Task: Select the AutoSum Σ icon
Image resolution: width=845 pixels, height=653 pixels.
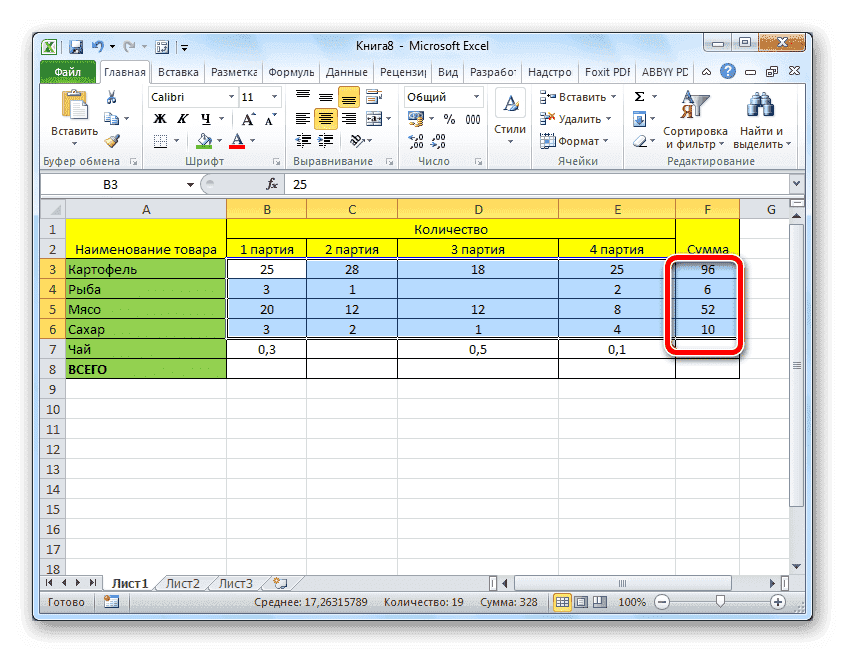Action: pos(640,96)
